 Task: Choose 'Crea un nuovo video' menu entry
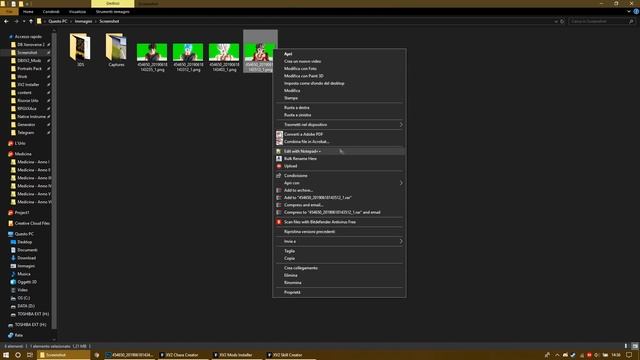[x=302, y=61]
